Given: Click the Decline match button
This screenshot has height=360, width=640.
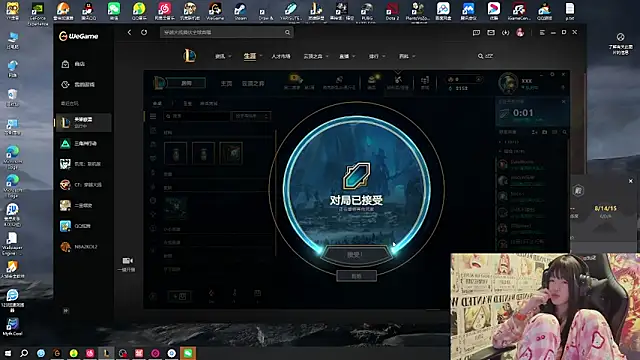Looking at the screenshot, I should point(356,276).
